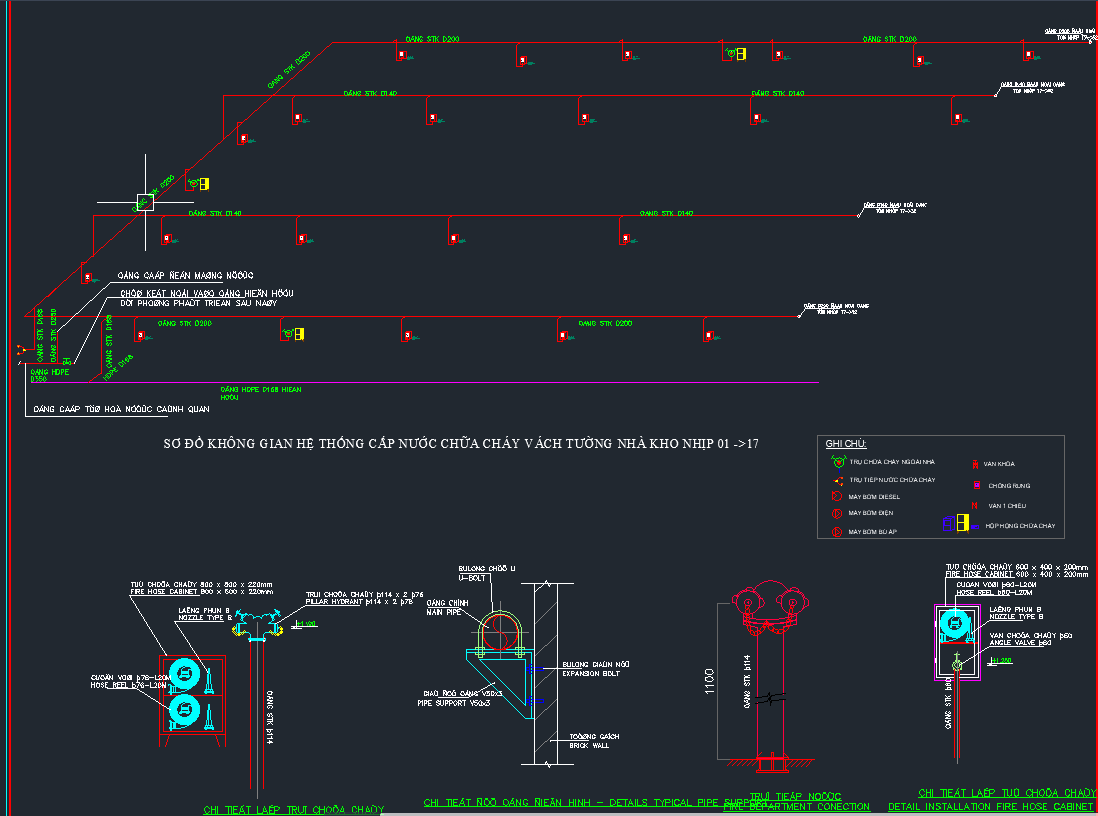Select the FIRE DEPARTMENT CONECTION title

[x=796, y=807]
